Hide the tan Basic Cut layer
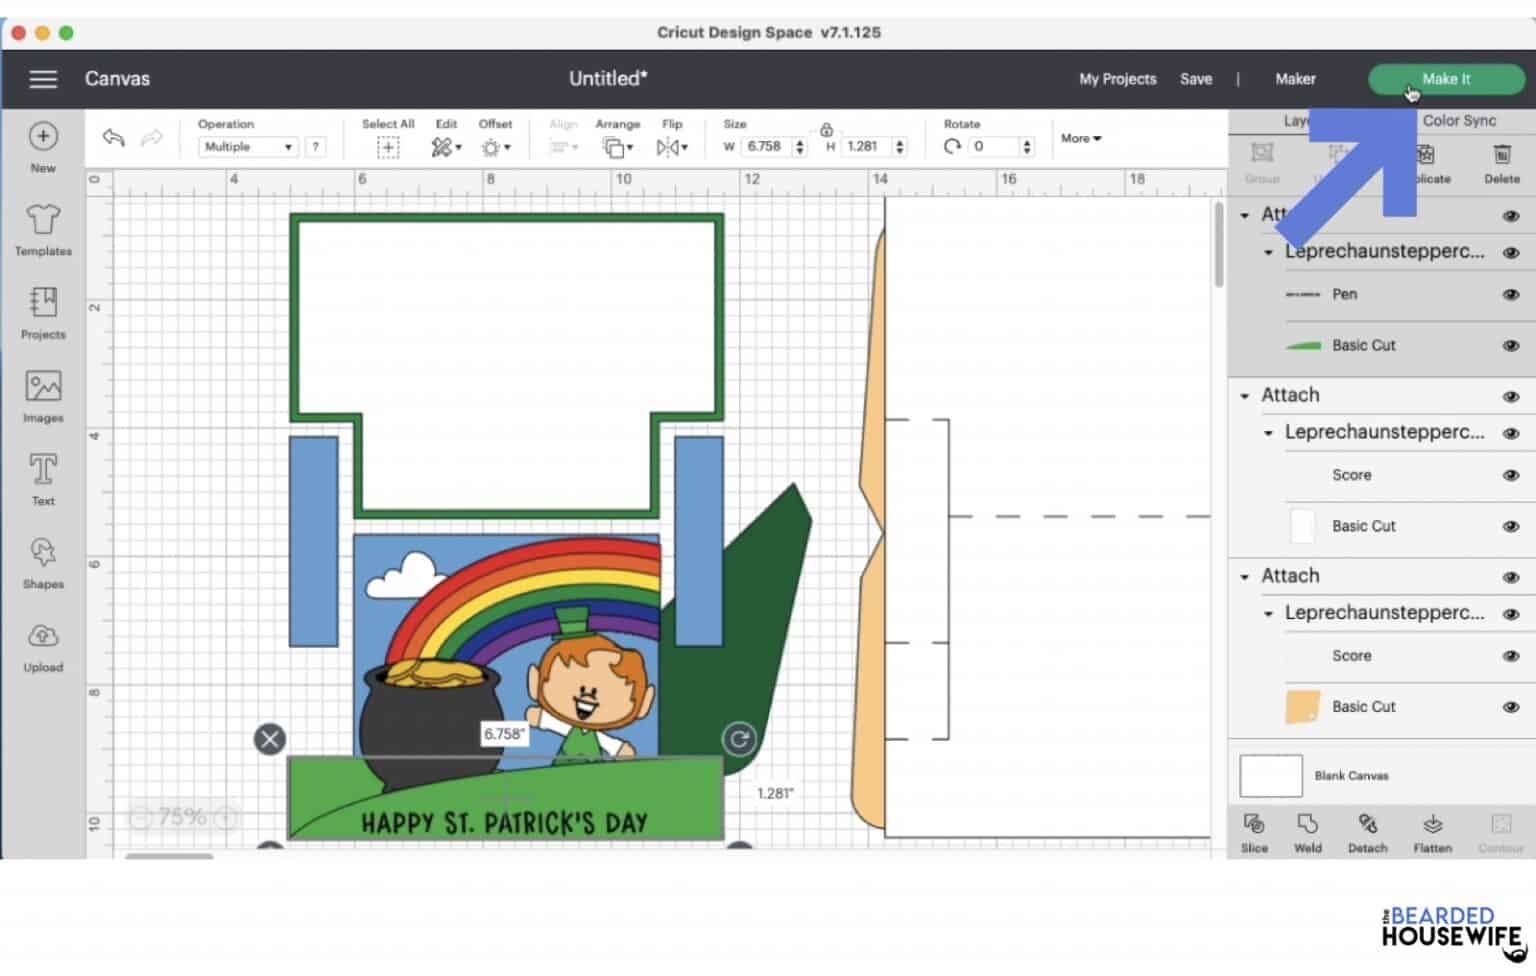The width and height of the screenshot is (1536, 976). (1511, 707)
